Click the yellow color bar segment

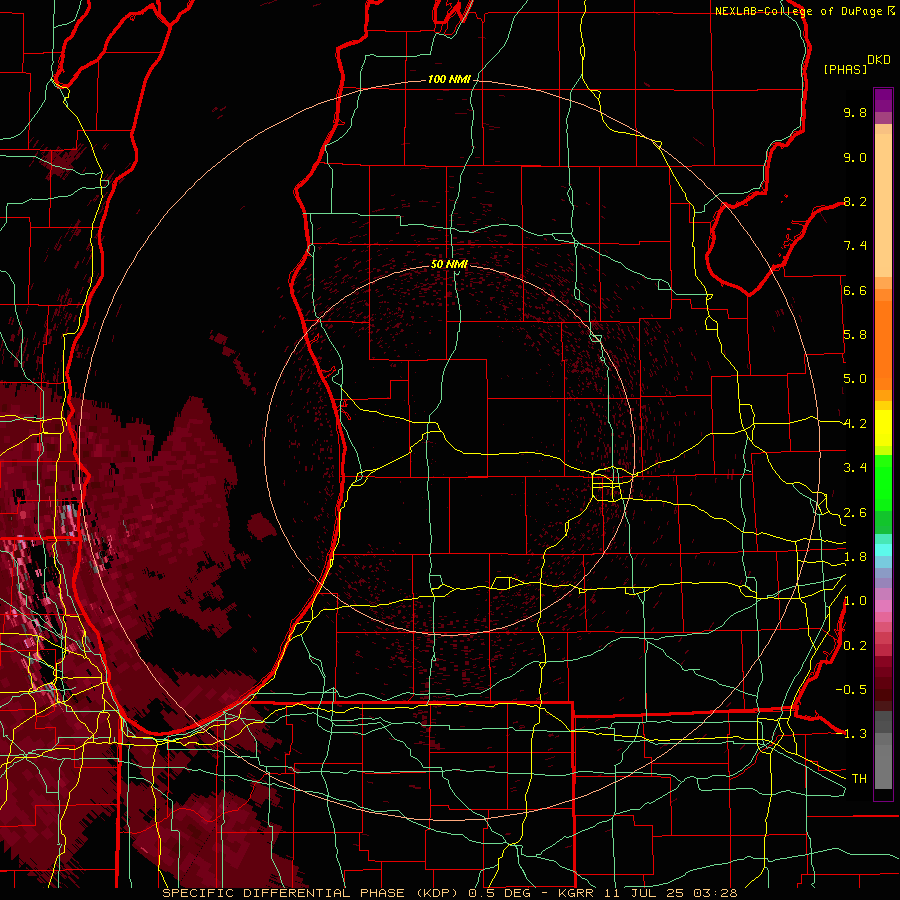(x=883, y=428)
